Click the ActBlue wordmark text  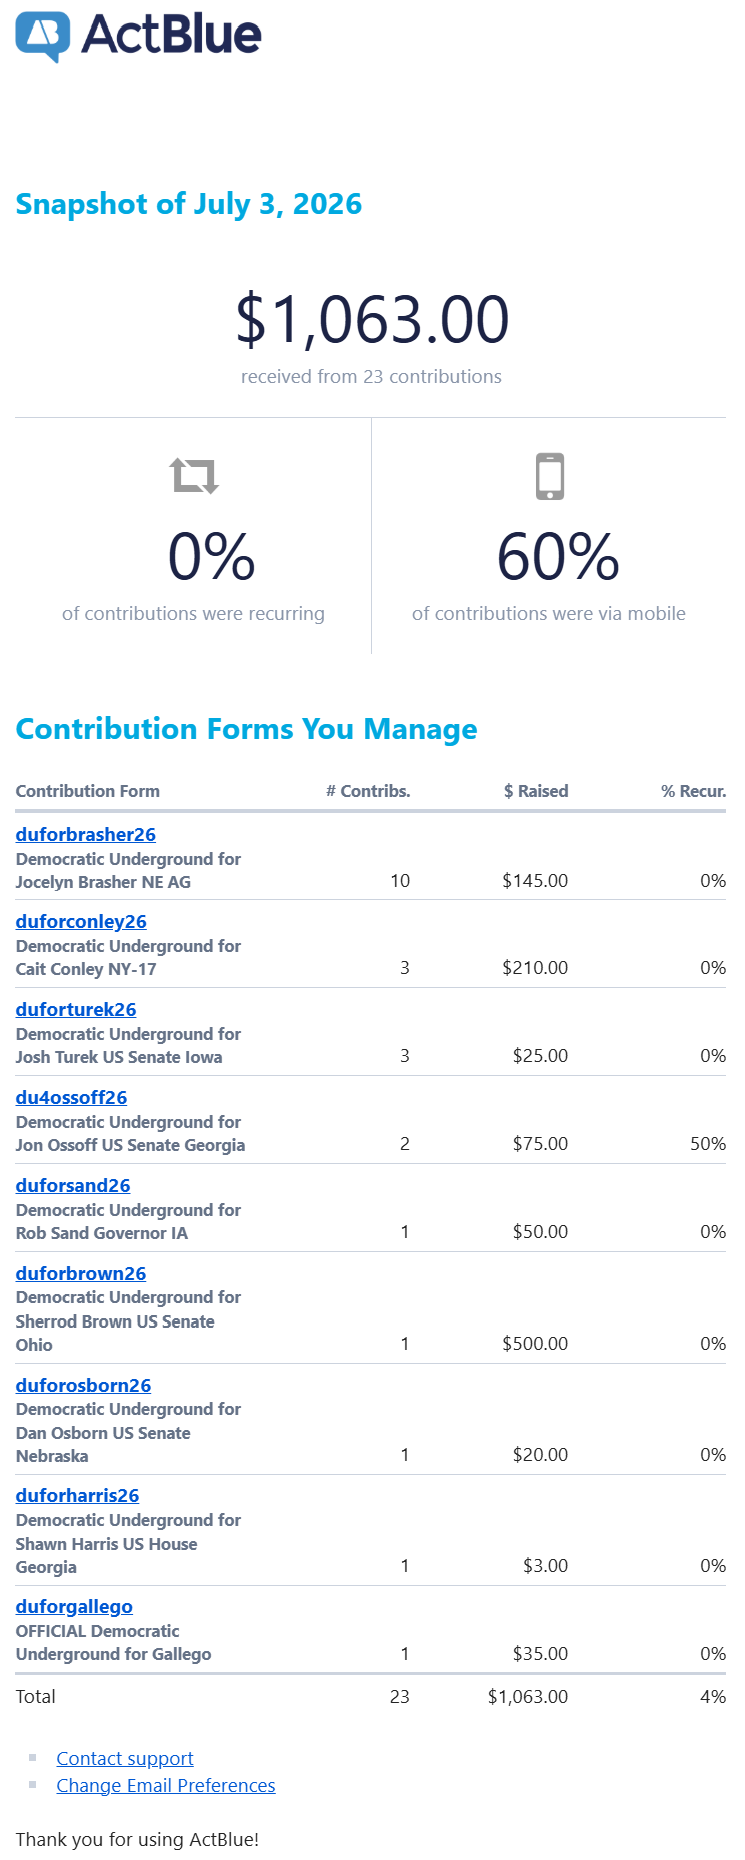click(171, 34)
